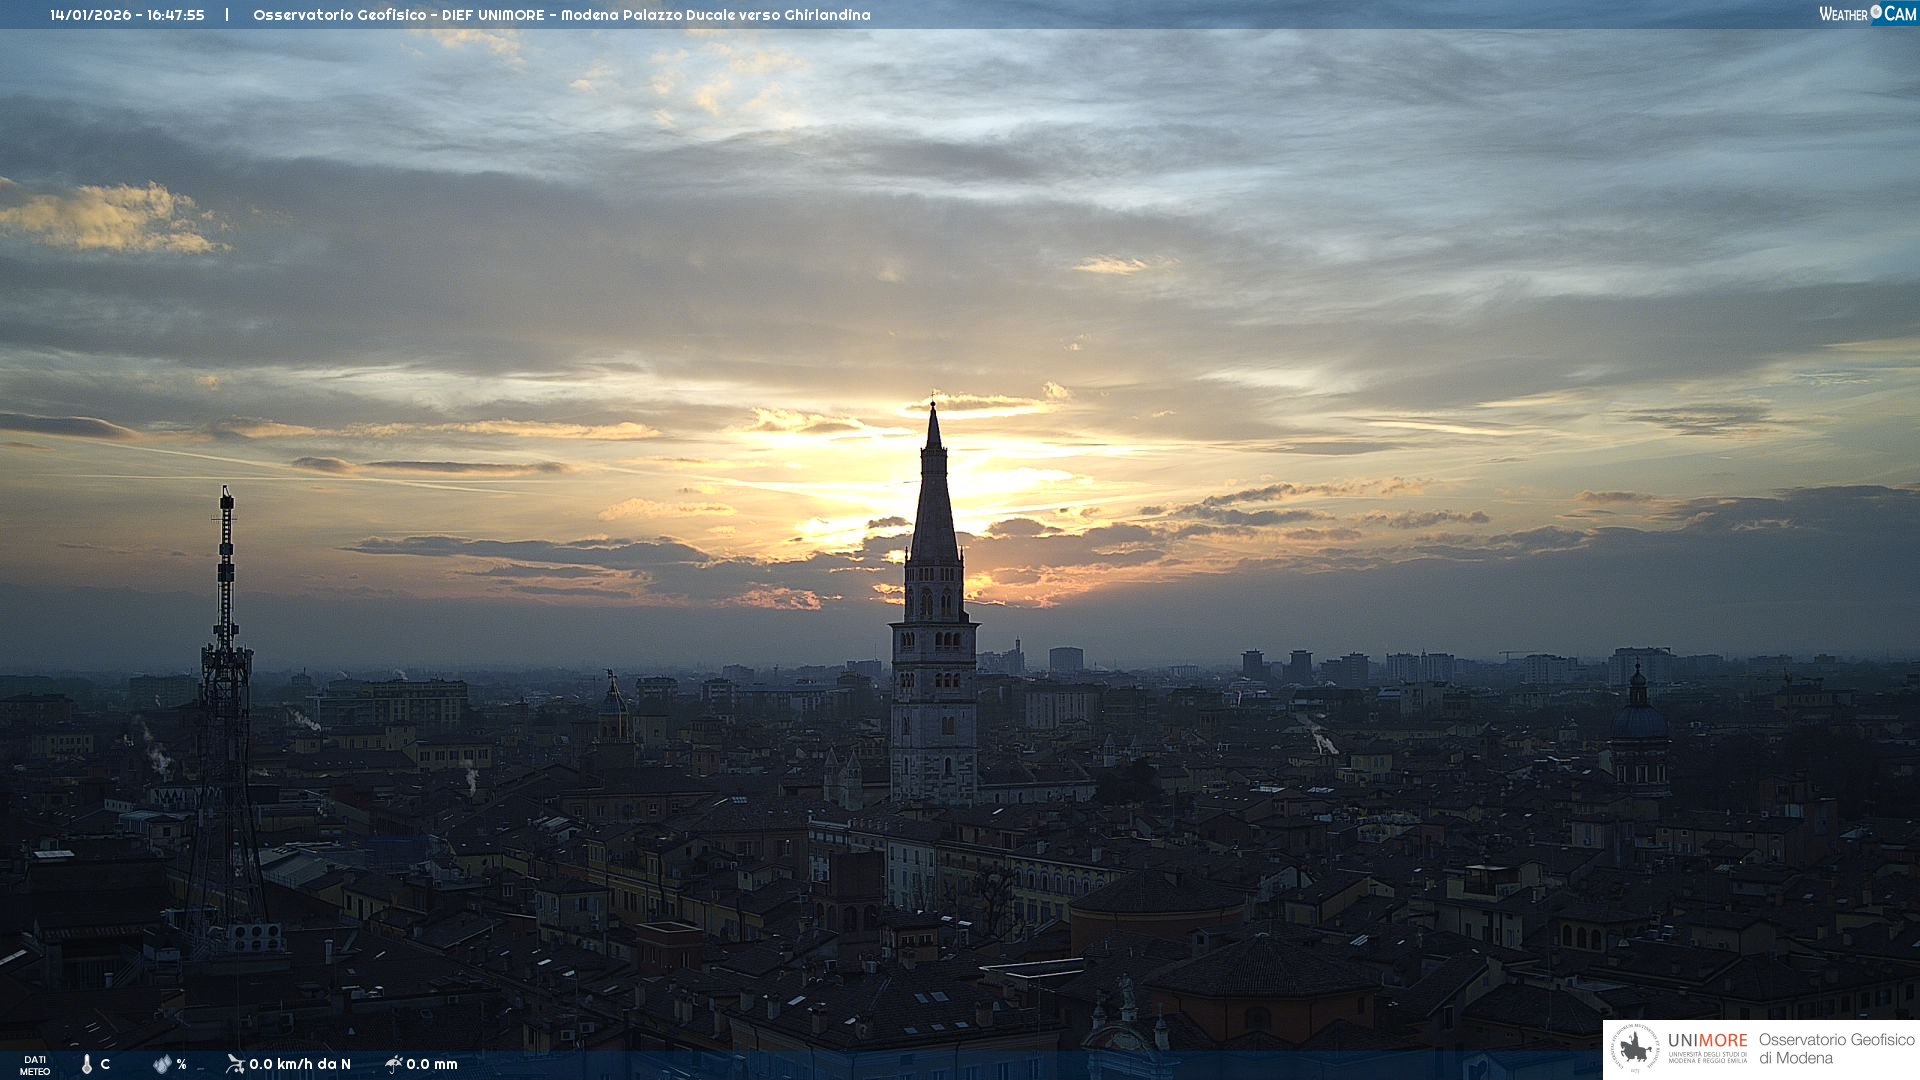Image resolution: width=1920 pixels, height=1080 pixels.
Task: Click the Weather word in top-right logo
Action: point(1843,14)
